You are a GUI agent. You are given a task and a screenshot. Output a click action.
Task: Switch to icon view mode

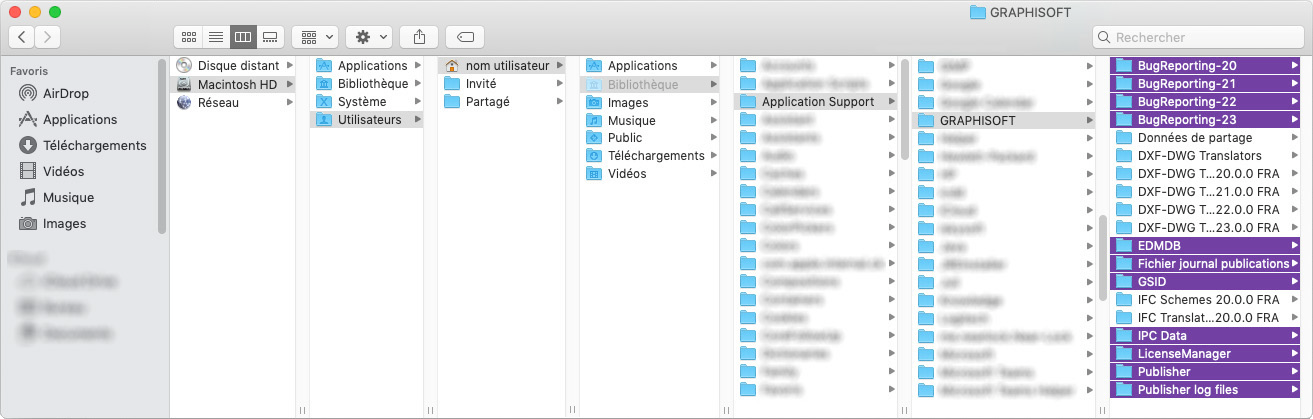click(187, 37)
